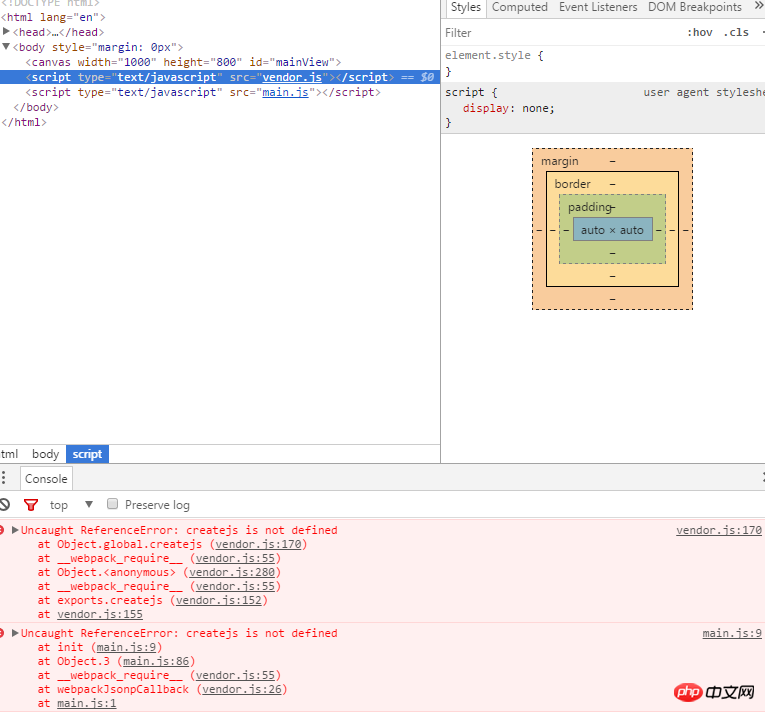This screenshot has width=765, height=712.
Task: Expand first createjs ReferenceError from vendor.js
Action: coord(15,530)
